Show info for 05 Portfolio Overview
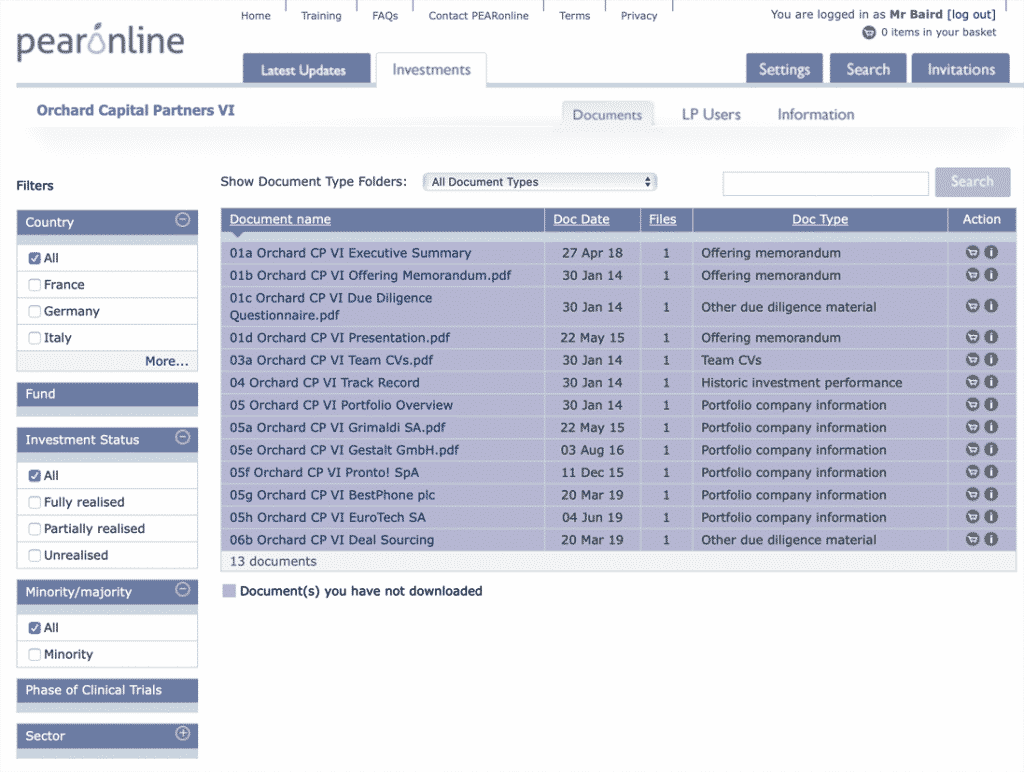The height and width of the screenshot is (772, 1024). click(991, 404)
